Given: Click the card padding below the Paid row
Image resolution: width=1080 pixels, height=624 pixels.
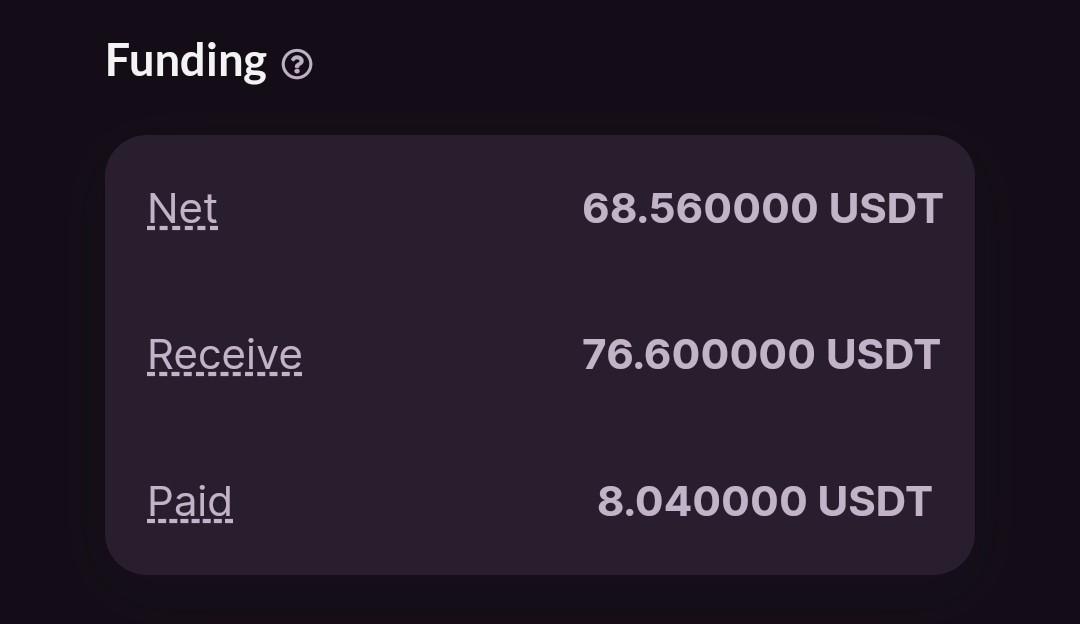Looking at the screenshot, I should click(540, 549).
